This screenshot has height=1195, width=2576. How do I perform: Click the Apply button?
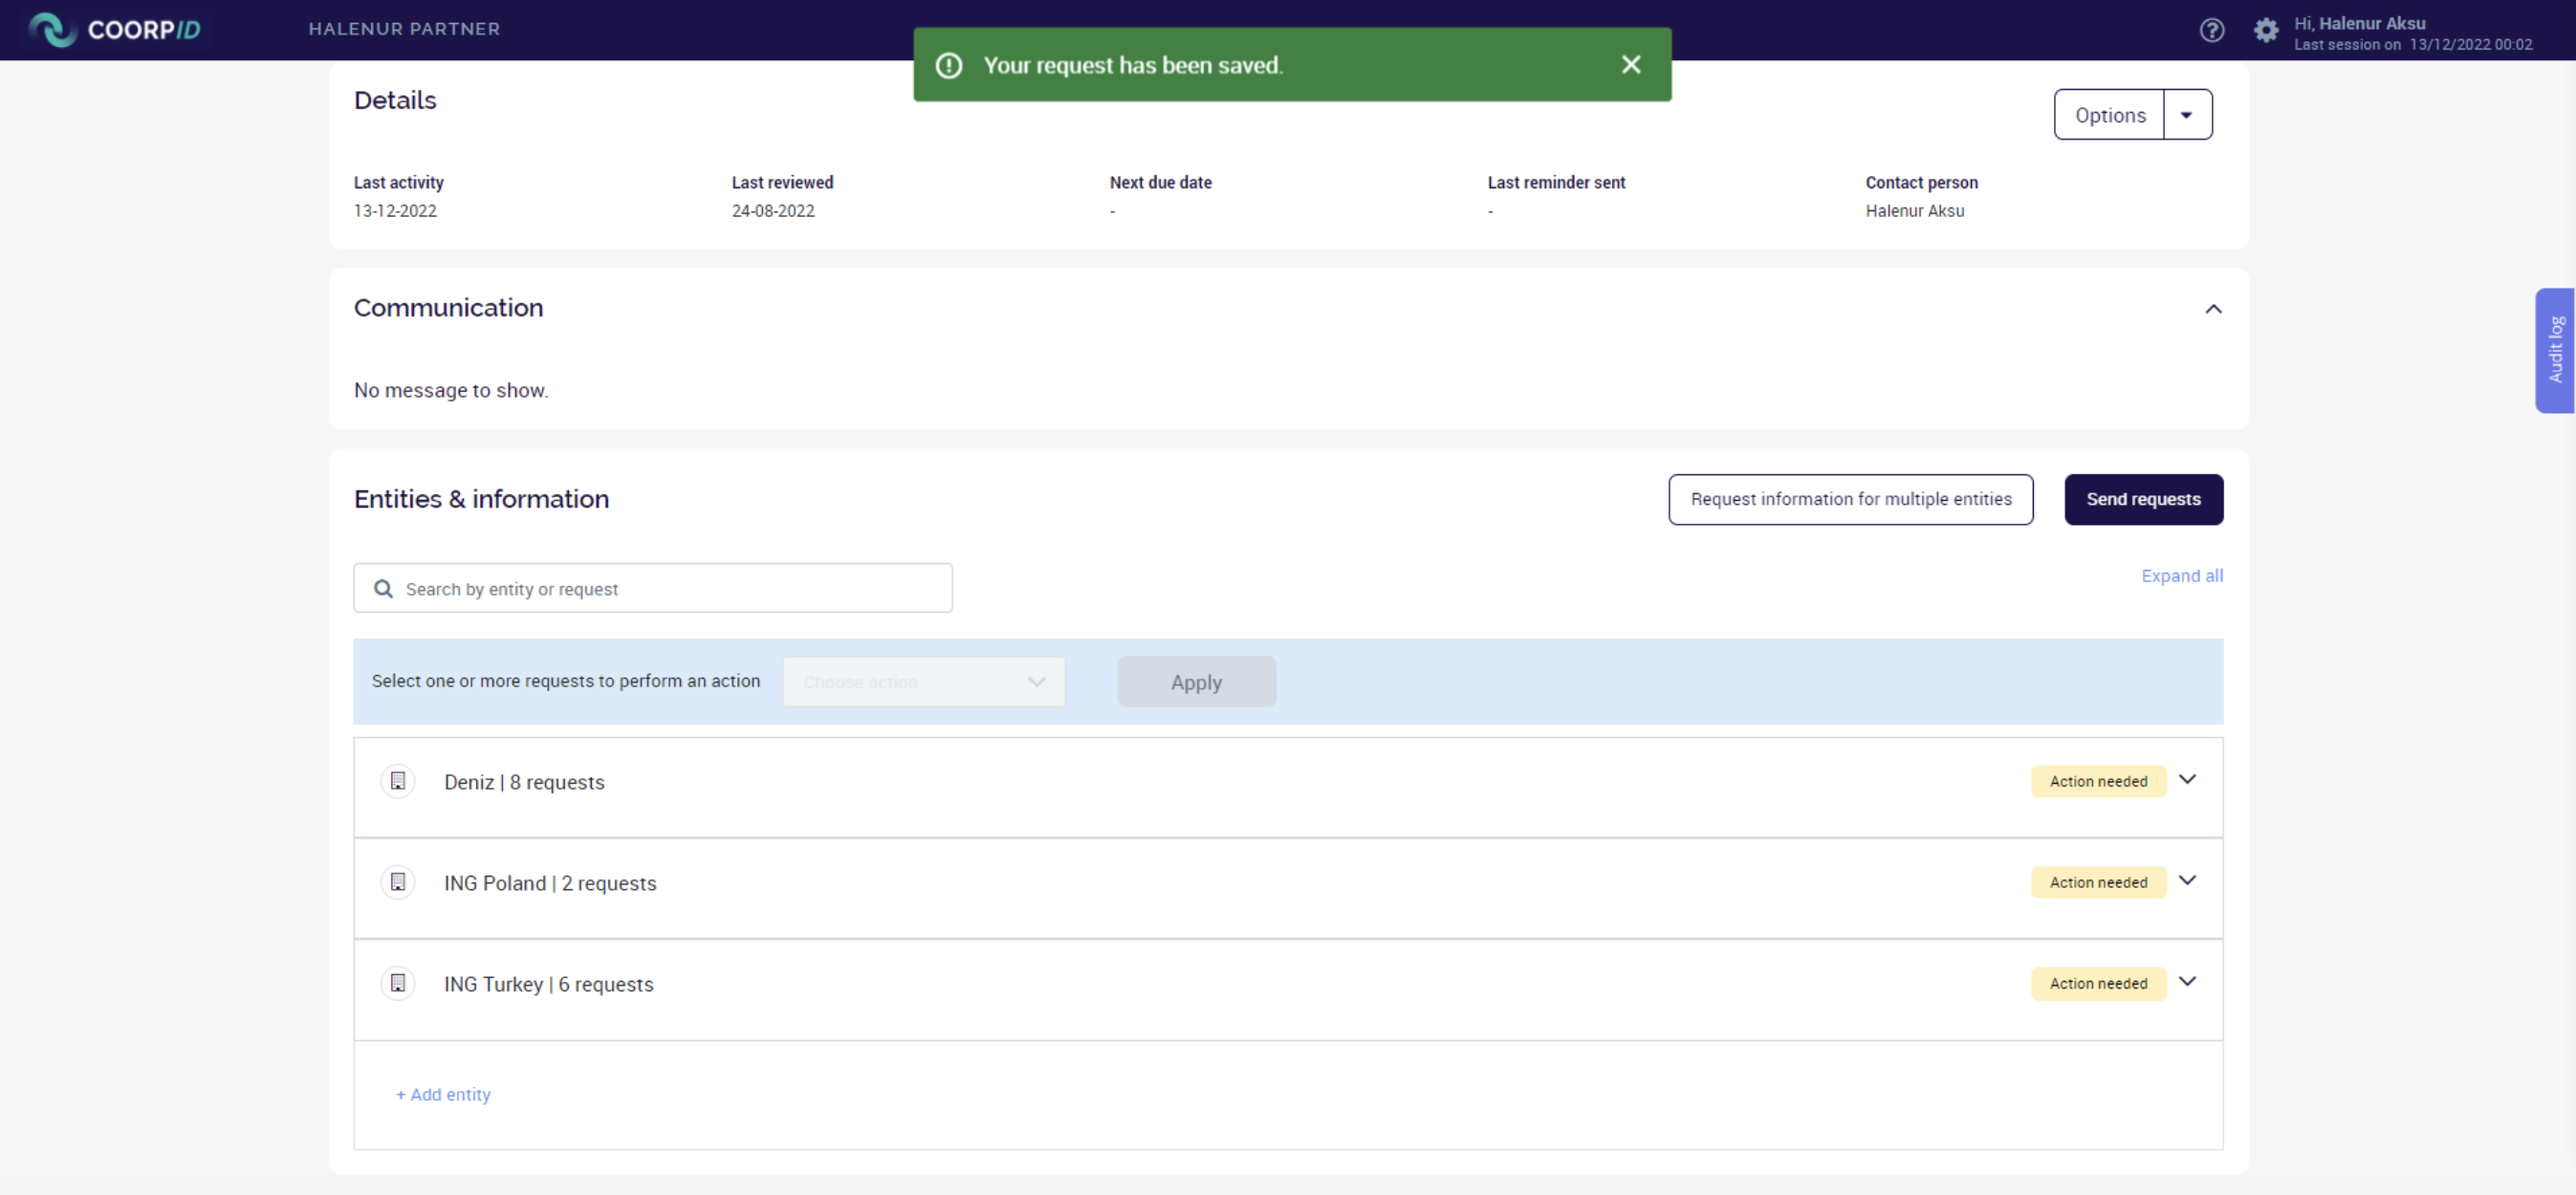(x=1196, y=682)
